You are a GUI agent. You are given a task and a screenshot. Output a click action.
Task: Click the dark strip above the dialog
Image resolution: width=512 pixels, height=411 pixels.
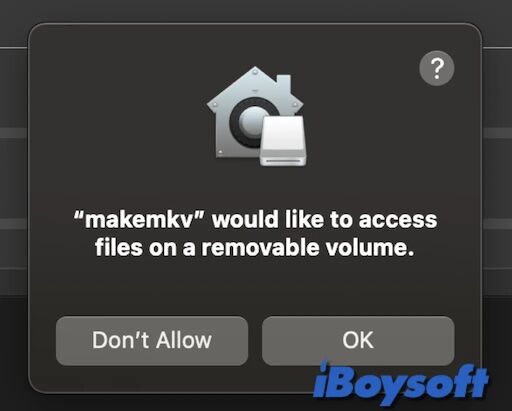point(256,10)
